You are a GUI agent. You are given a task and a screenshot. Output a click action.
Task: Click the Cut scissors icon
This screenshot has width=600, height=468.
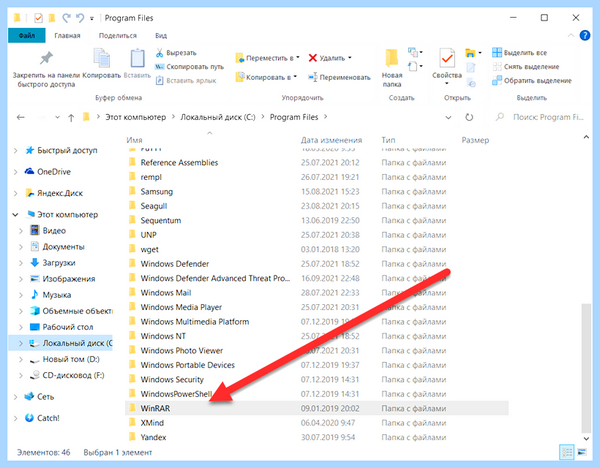coord(160,53)
